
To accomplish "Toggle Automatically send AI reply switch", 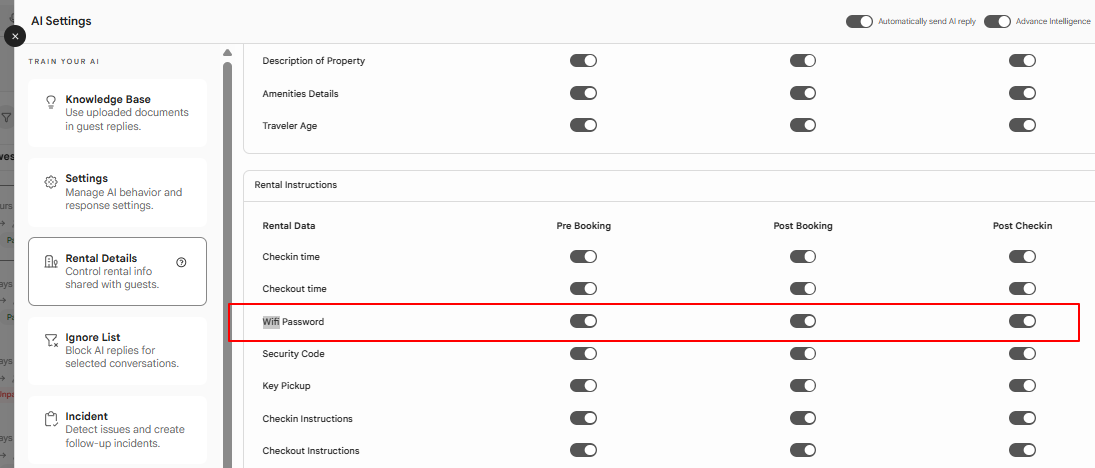I will tap(859, 22).
